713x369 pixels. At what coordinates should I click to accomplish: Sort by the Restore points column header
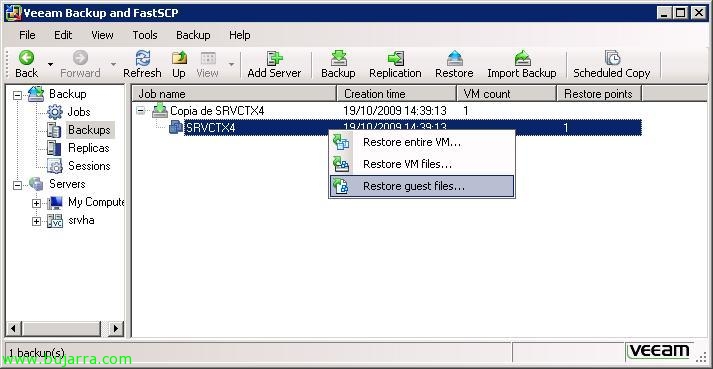point(599,94)
